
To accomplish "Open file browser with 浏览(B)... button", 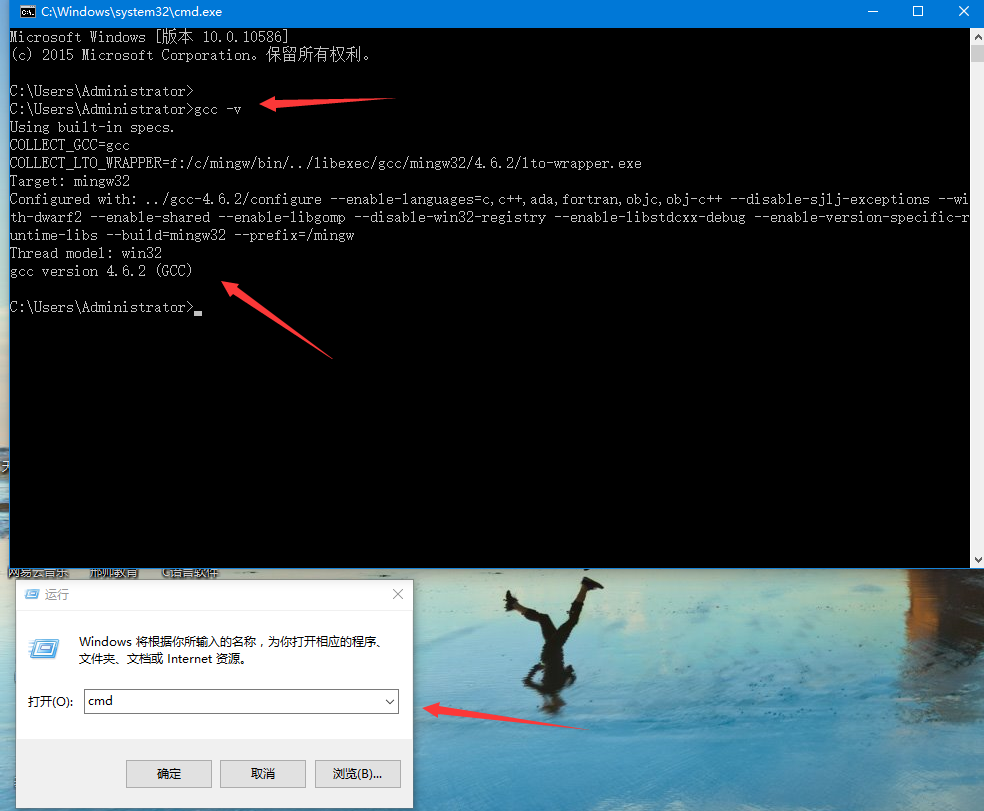I will pyautogui.click(x=357, y=774).
